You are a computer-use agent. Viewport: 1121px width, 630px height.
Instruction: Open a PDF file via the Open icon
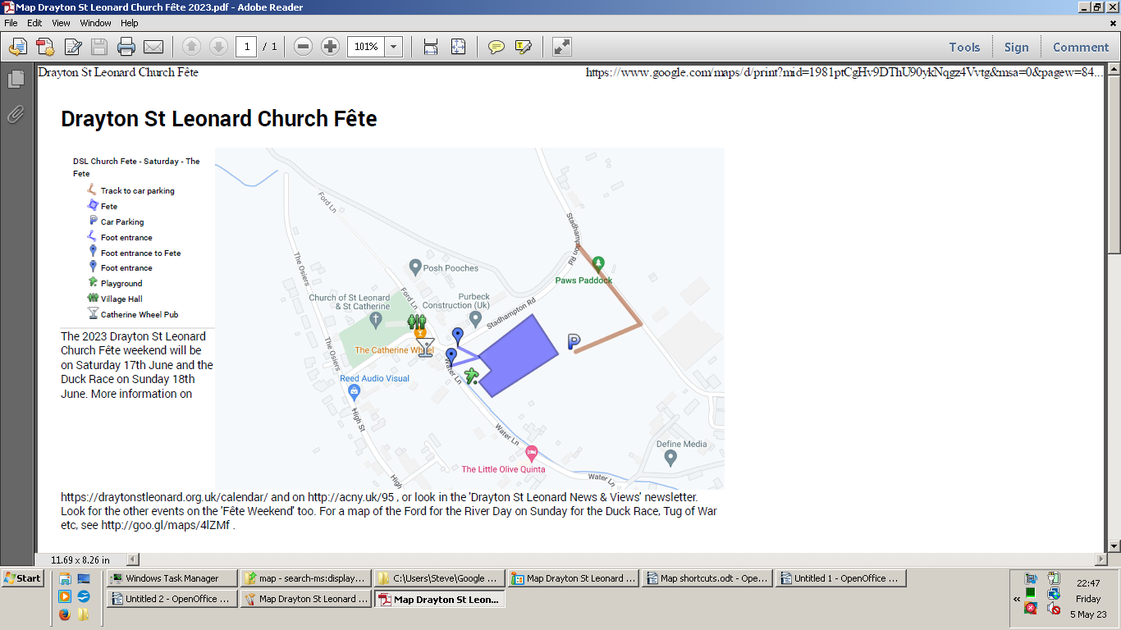point(18,46)
